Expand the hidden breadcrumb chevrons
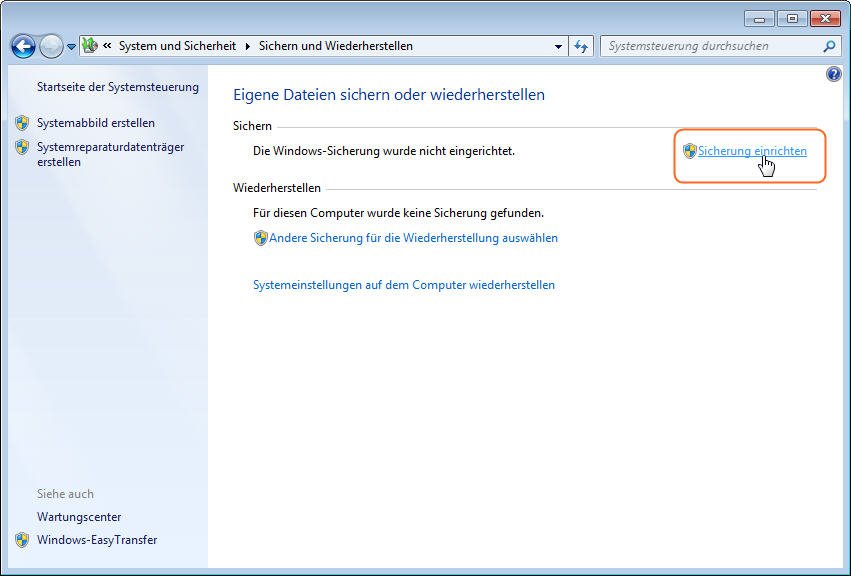Screen dimensions: 851x576 pyautogui.click(x=107, y=46)
